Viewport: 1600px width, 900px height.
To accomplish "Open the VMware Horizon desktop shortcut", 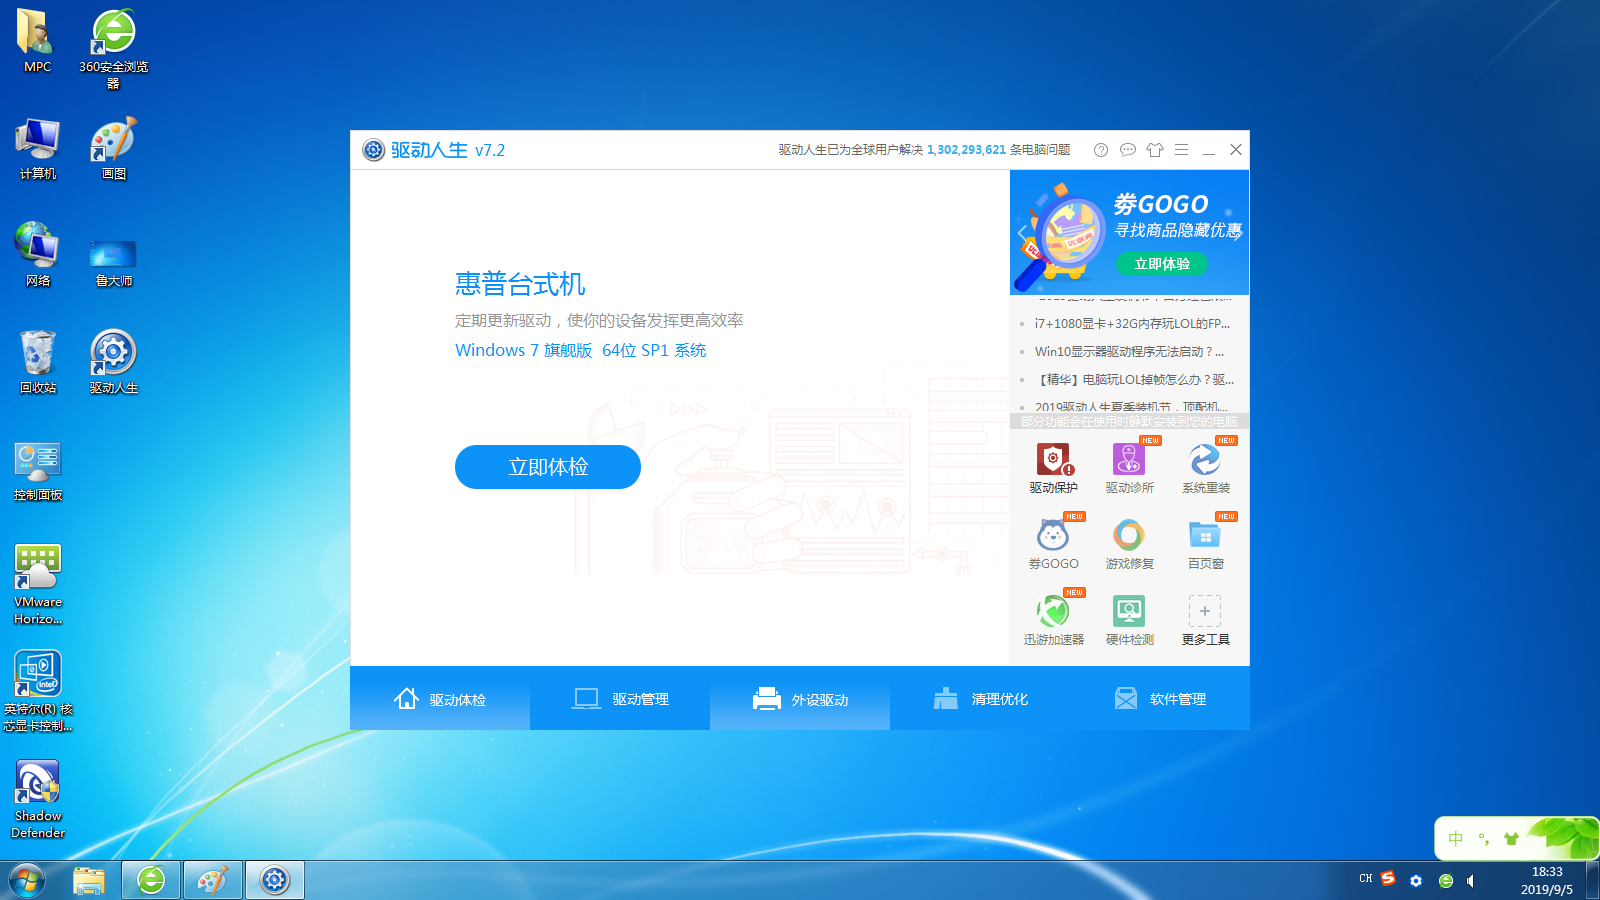I will click(x=37, y=584).
